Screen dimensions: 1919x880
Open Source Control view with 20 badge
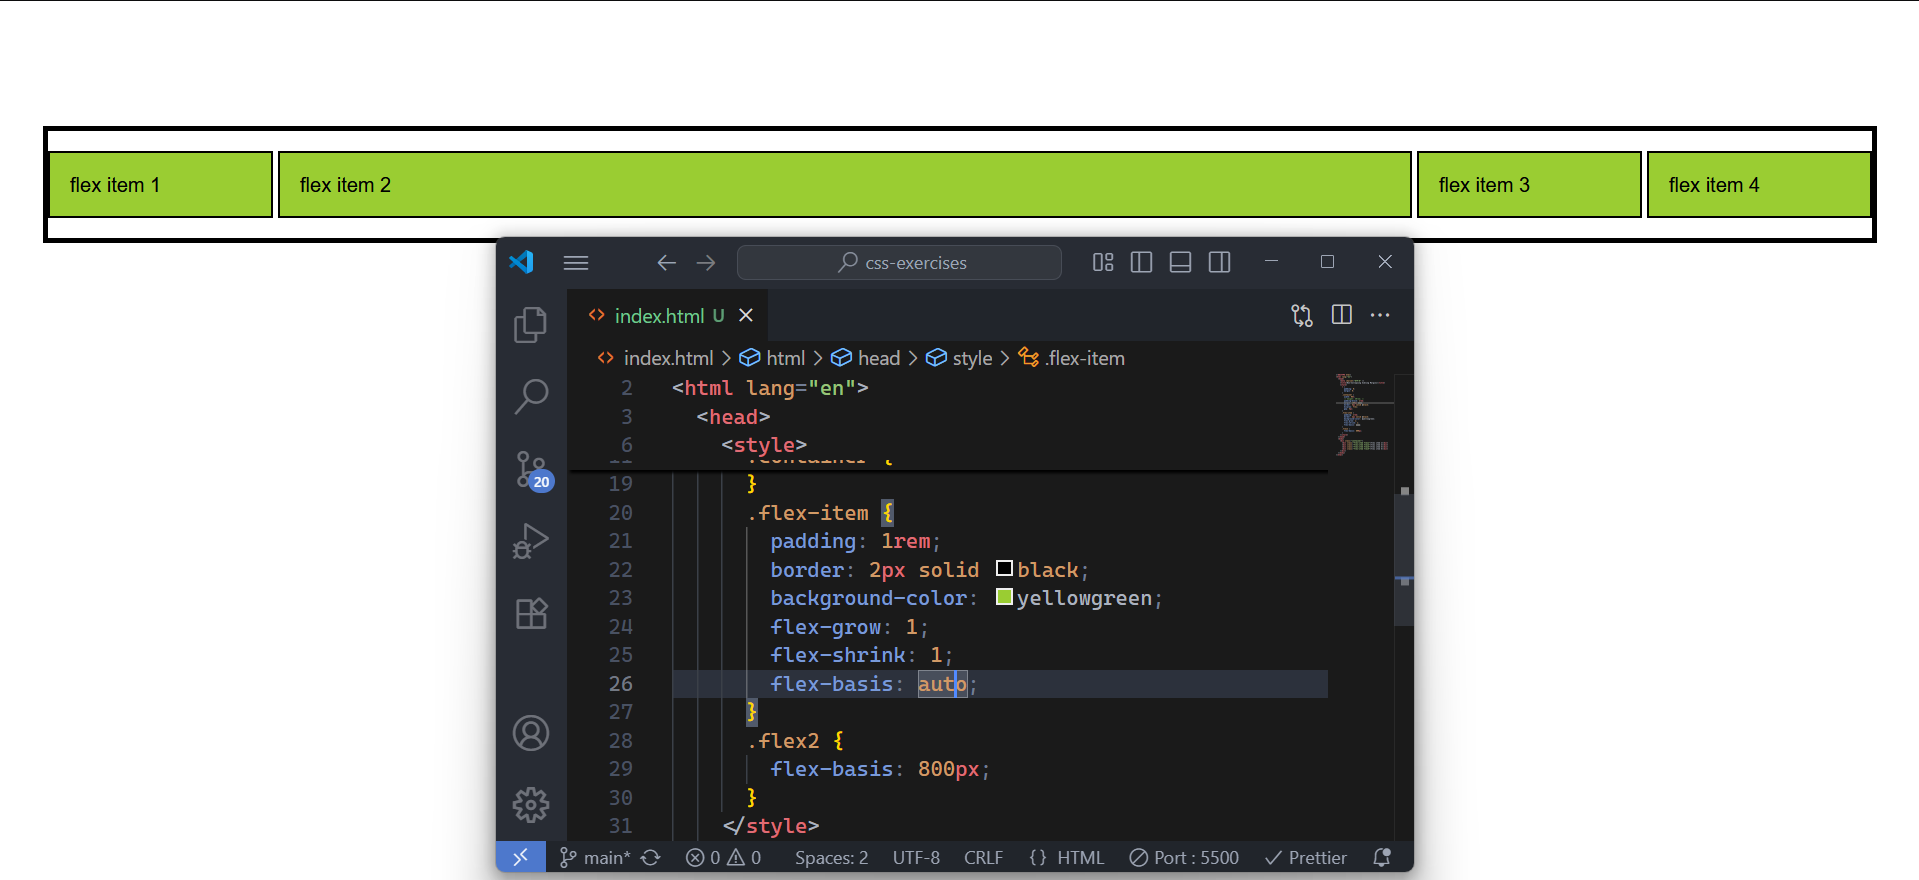click(531, 469)
